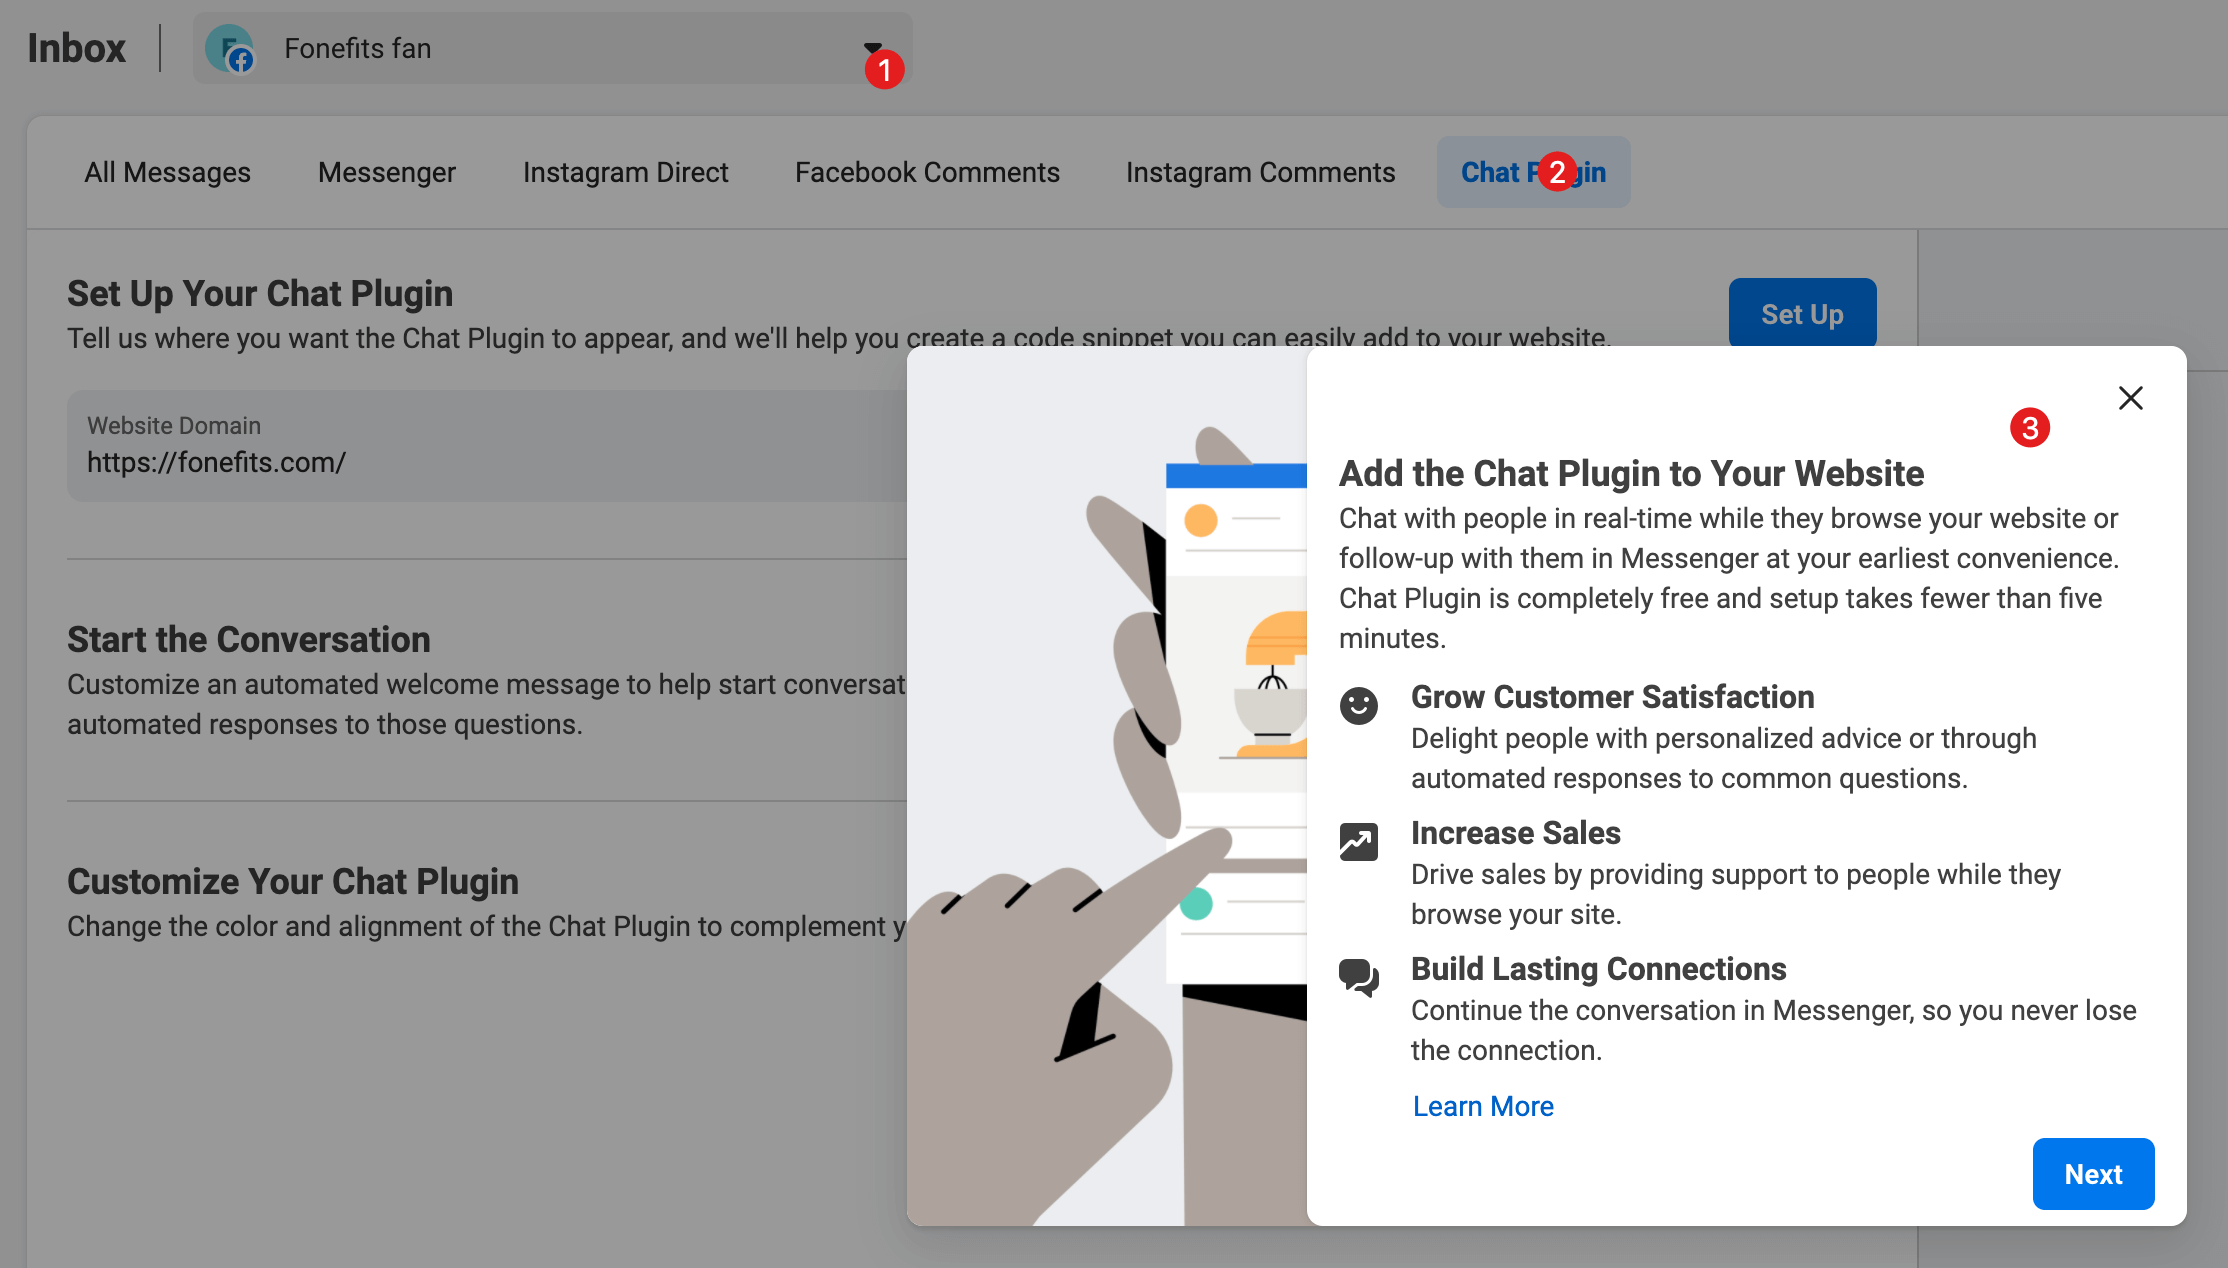
Task: Go to the Instagram Comments tab
Action: pyautogui.click(x=1259, y=172)
